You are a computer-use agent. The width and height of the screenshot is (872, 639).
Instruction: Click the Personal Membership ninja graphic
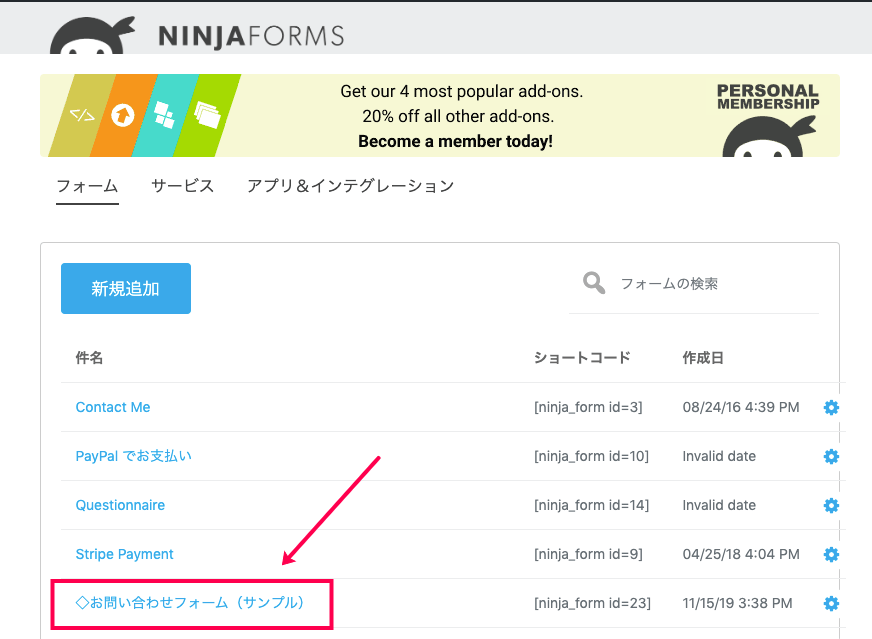tap(769, 137)
